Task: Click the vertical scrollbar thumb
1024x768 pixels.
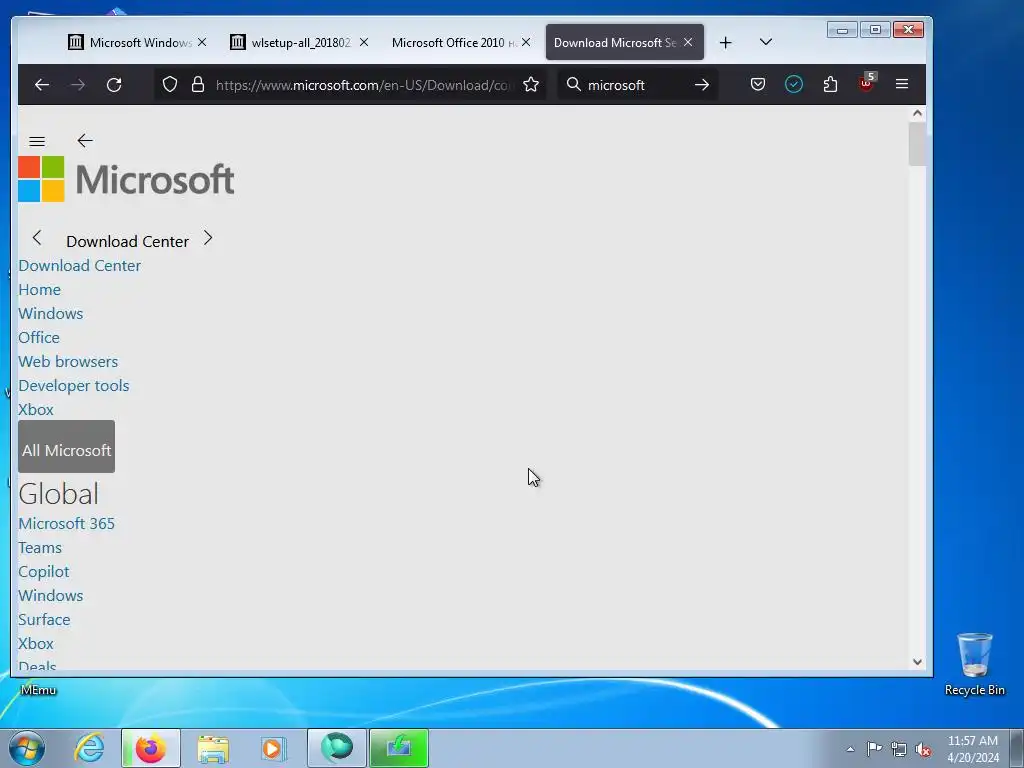Action: click(x=917, y=144)
